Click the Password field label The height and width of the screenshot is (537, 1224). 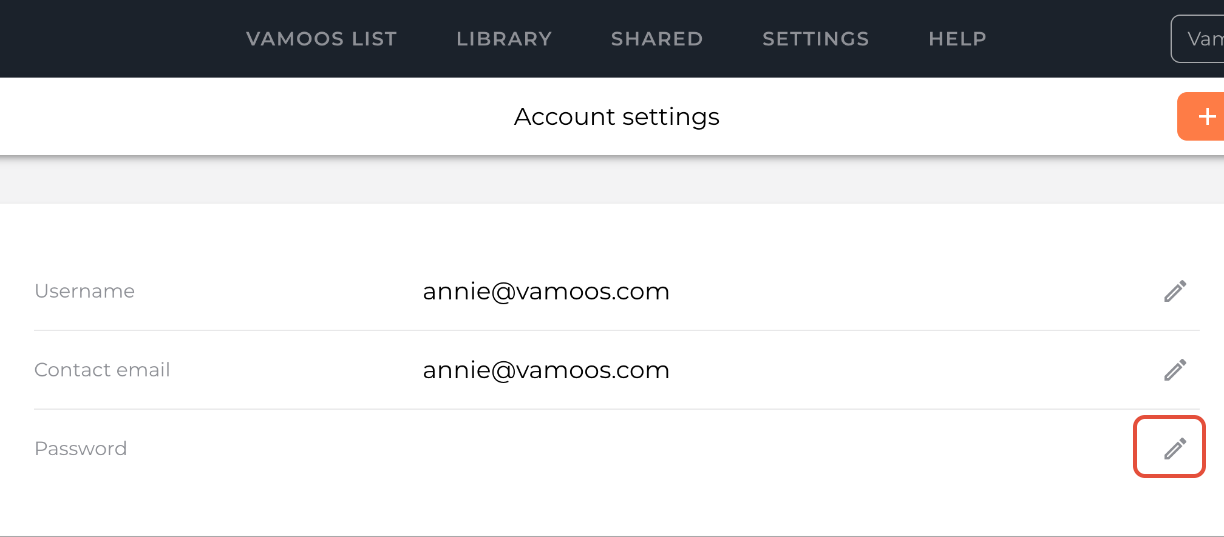tap(80, 448)
